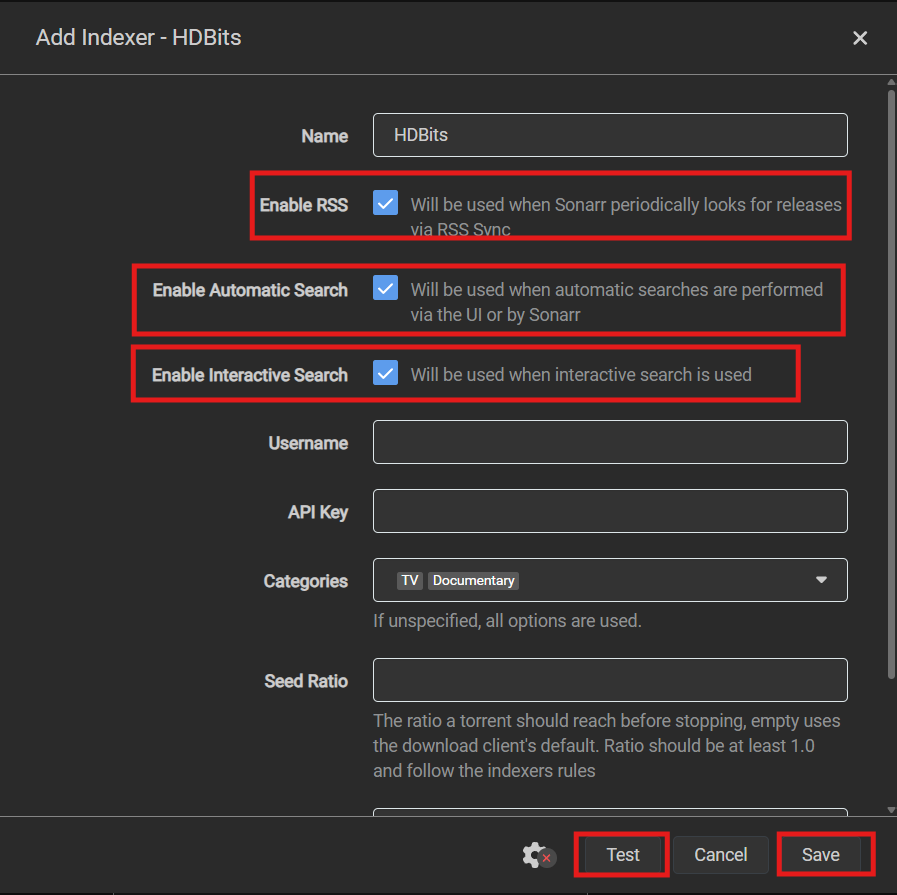This screenshot has width=897, height=895.
Task: Close the Add Indexer dialog
Action: 860,38
